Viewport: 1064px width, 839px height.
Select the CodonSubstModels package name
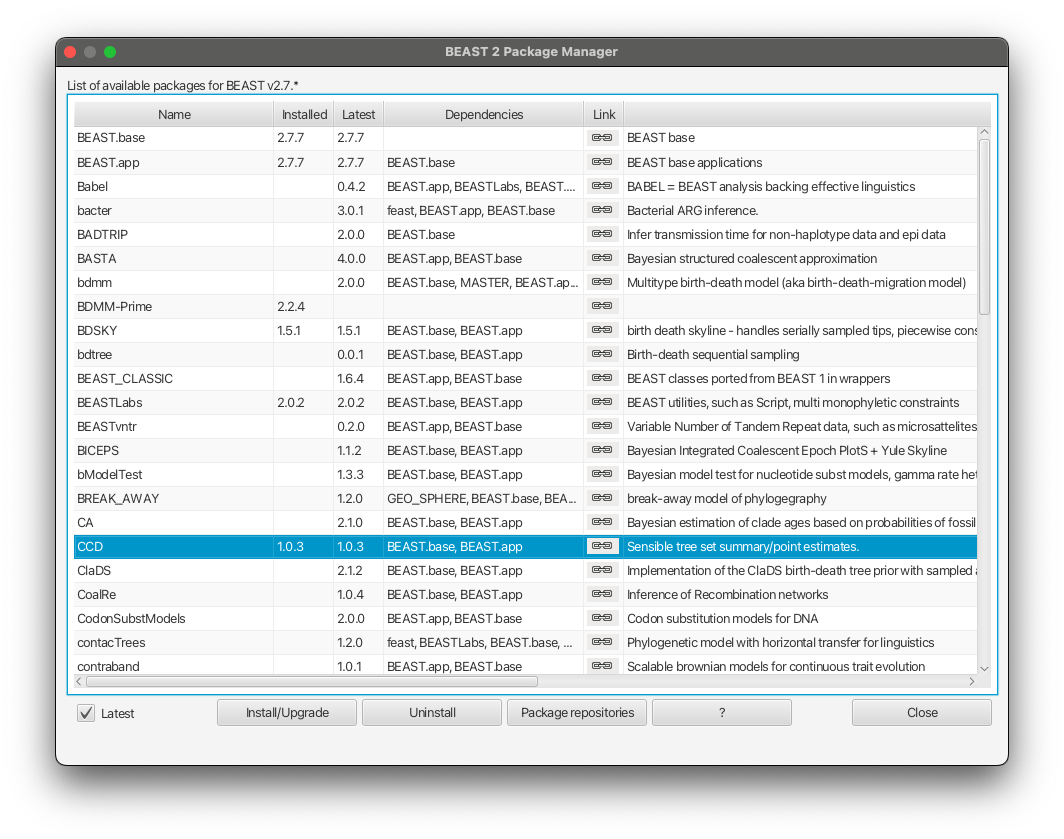click(x=131, y=618)
